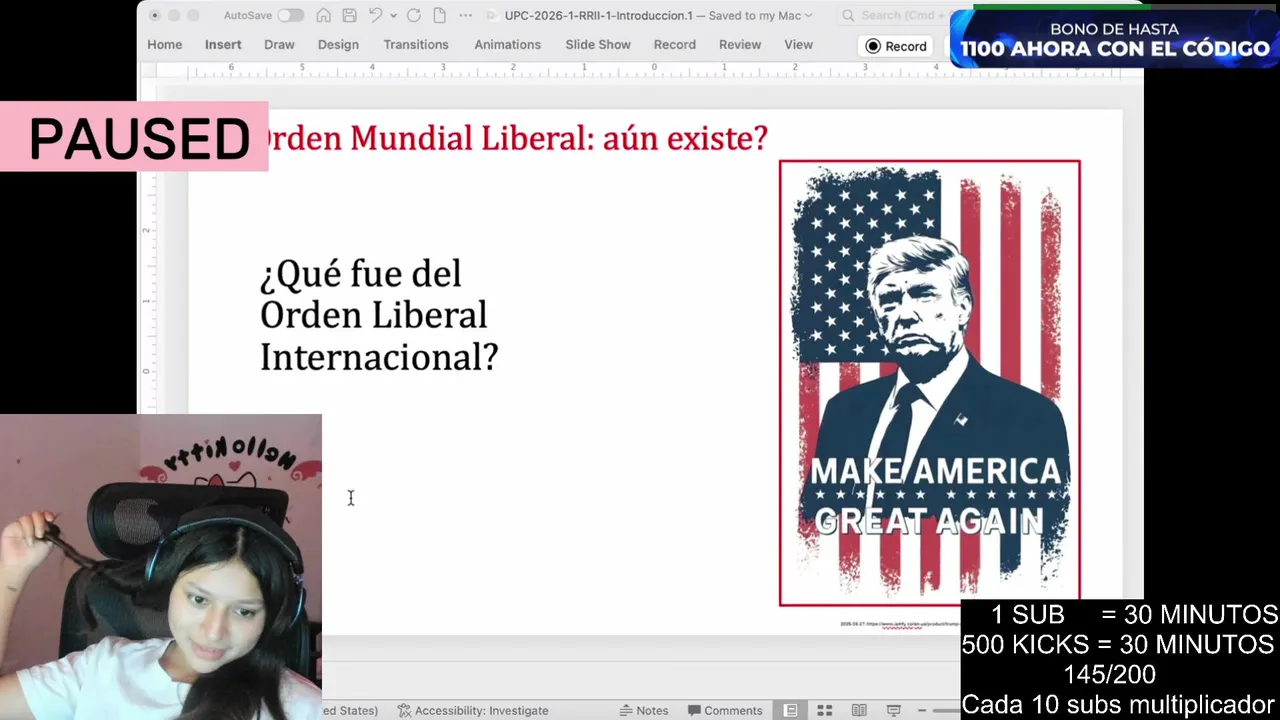Screen dimensions: 1280x720
Task: Click the Save disk icon
Action: click(x=349, y=15)
